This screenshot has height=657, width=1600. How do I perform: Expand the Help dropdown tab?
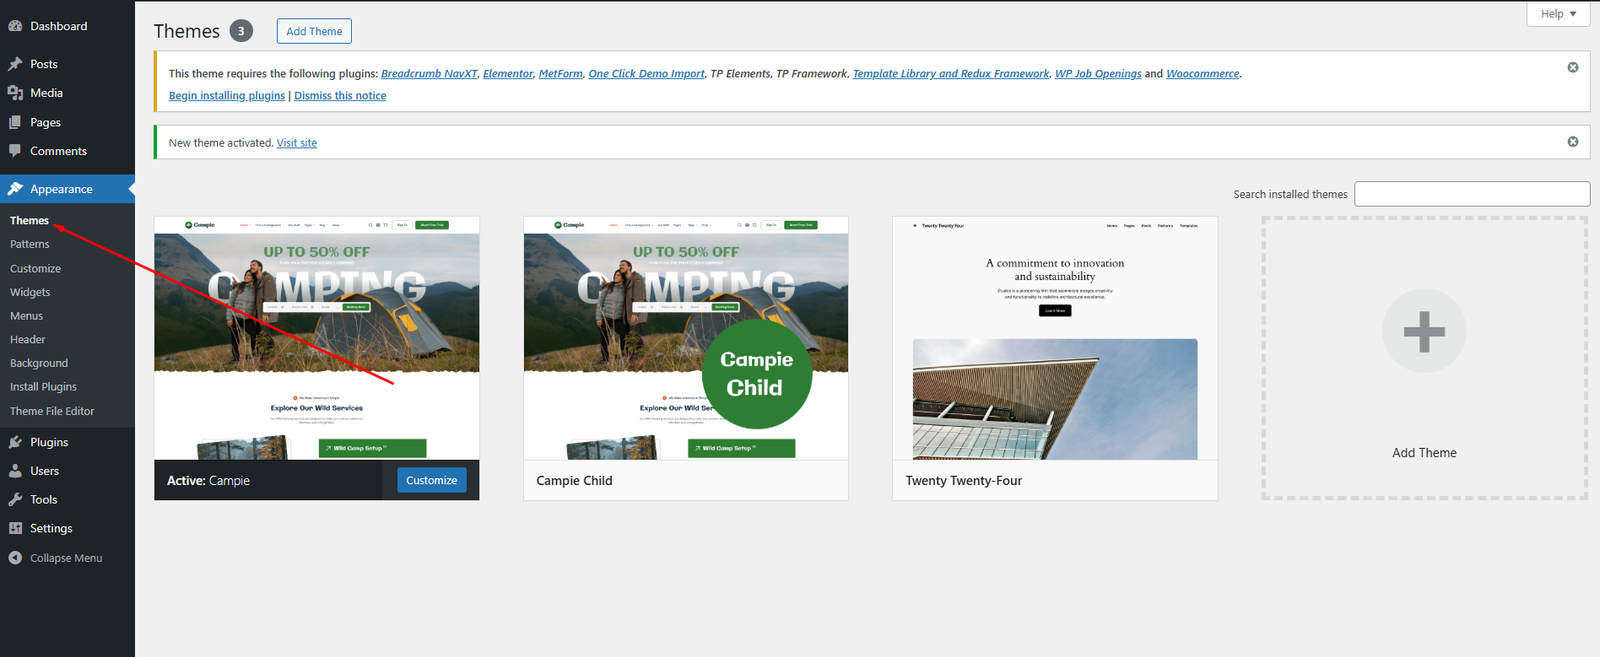click(x=1558, y=14)
